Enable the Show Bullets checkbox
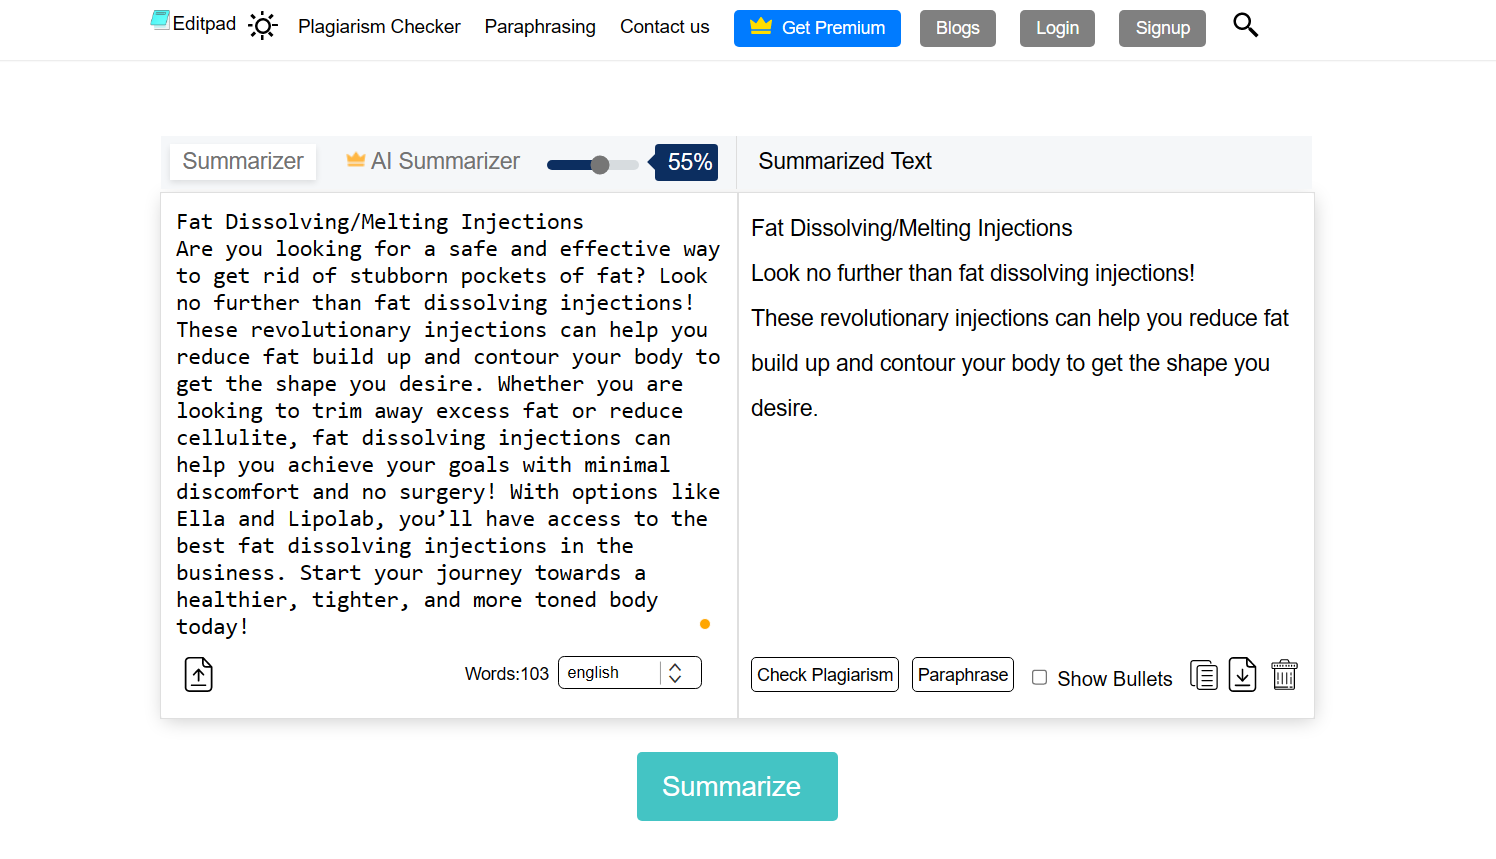Image resolution: width=1496 pixels, height=859 pixels. 1040,678
